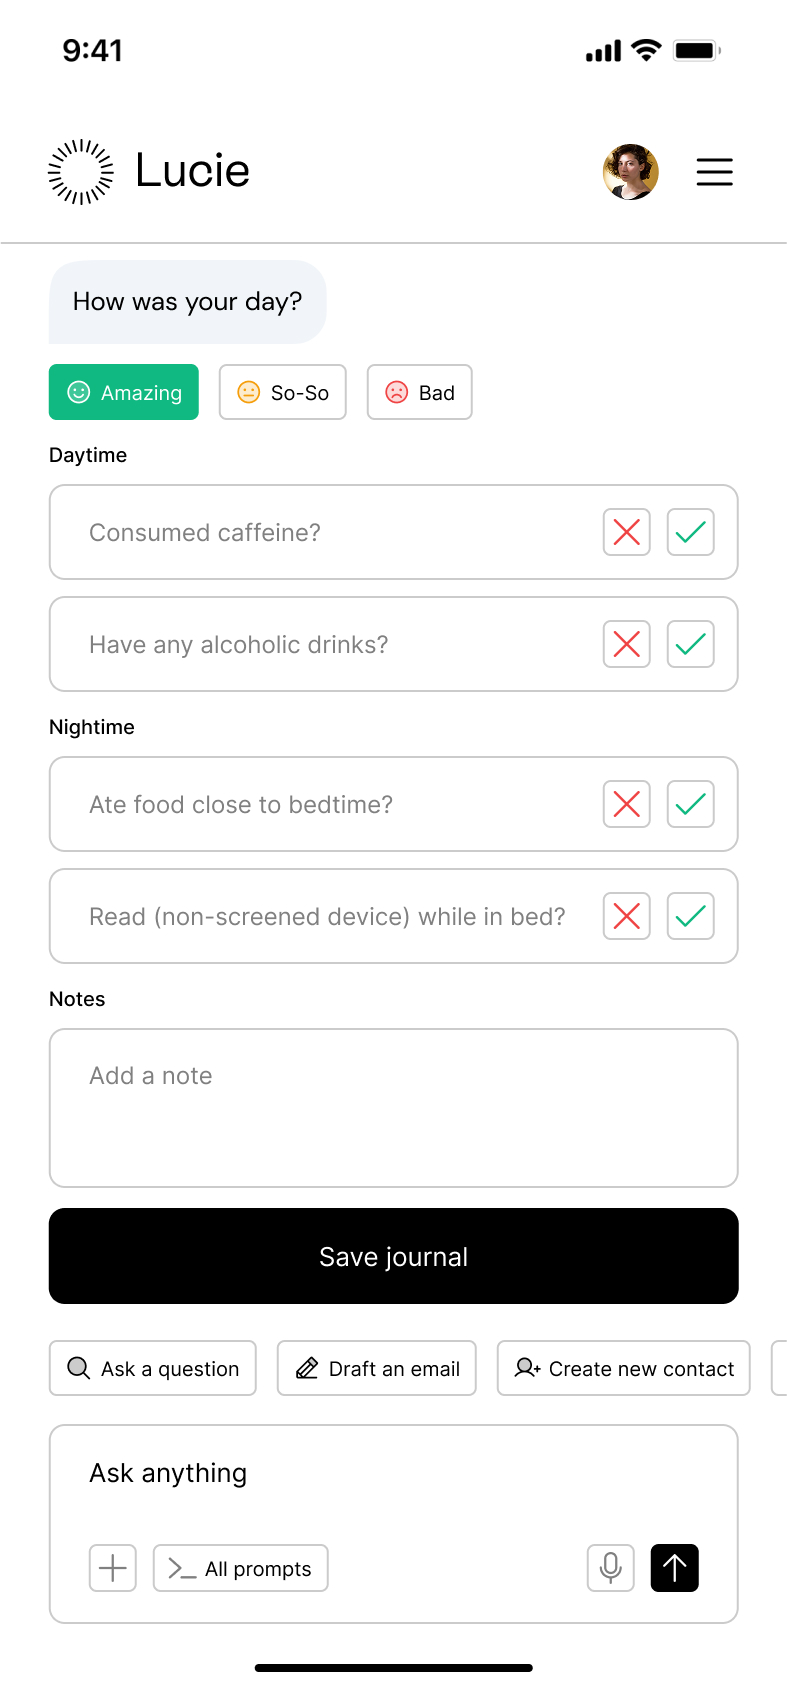
Task: Select Draft an email suggestion
Action: click(377, 1368)
